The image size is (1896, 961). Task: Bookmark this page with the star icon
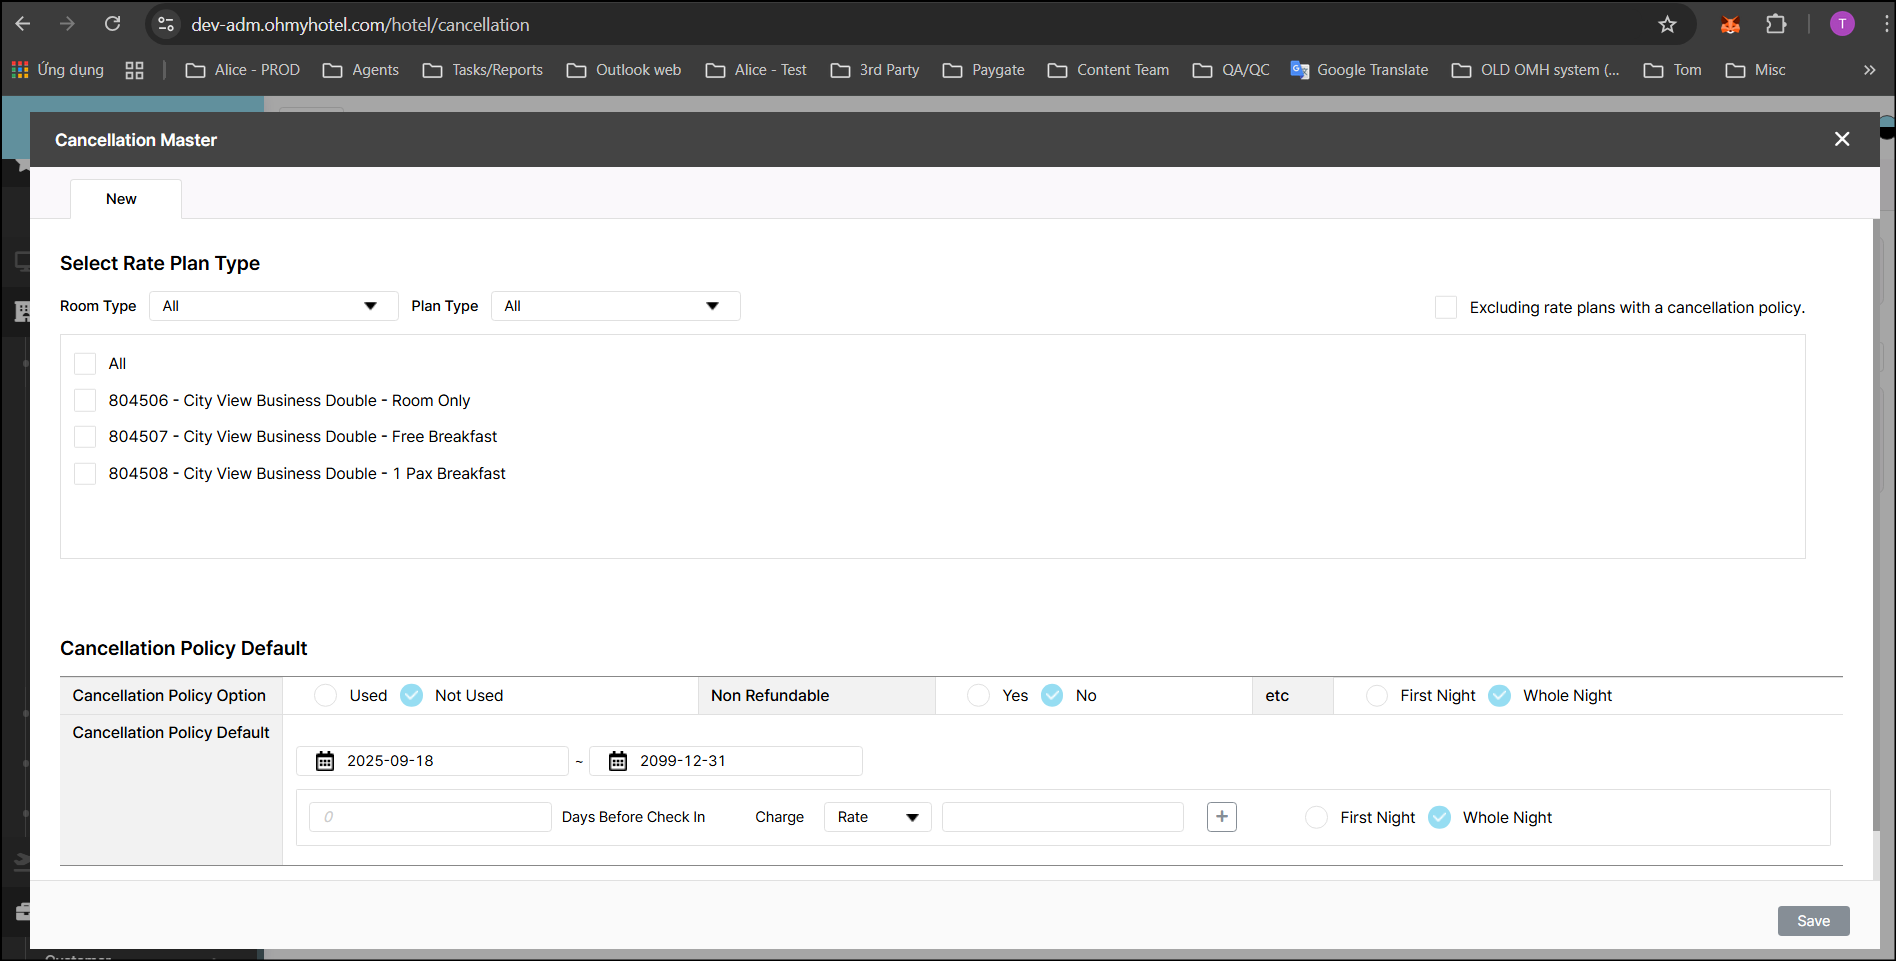1667,25
